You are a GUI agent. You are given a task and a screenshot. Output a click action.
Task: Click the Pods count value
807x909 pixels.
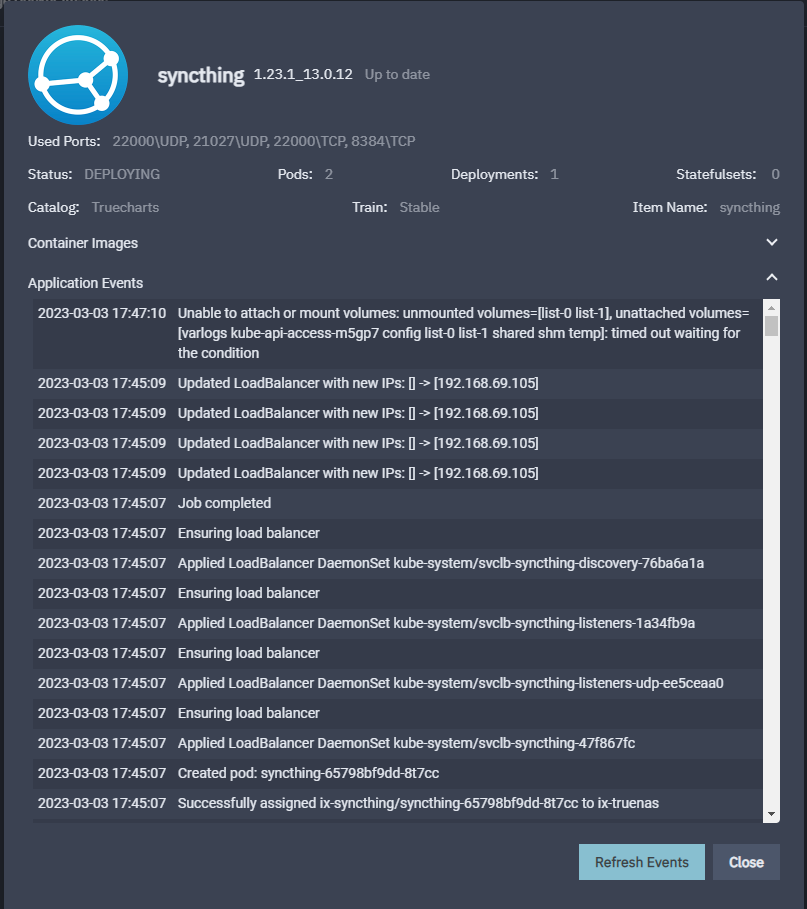pyautogui.click(x=329, y=174)
